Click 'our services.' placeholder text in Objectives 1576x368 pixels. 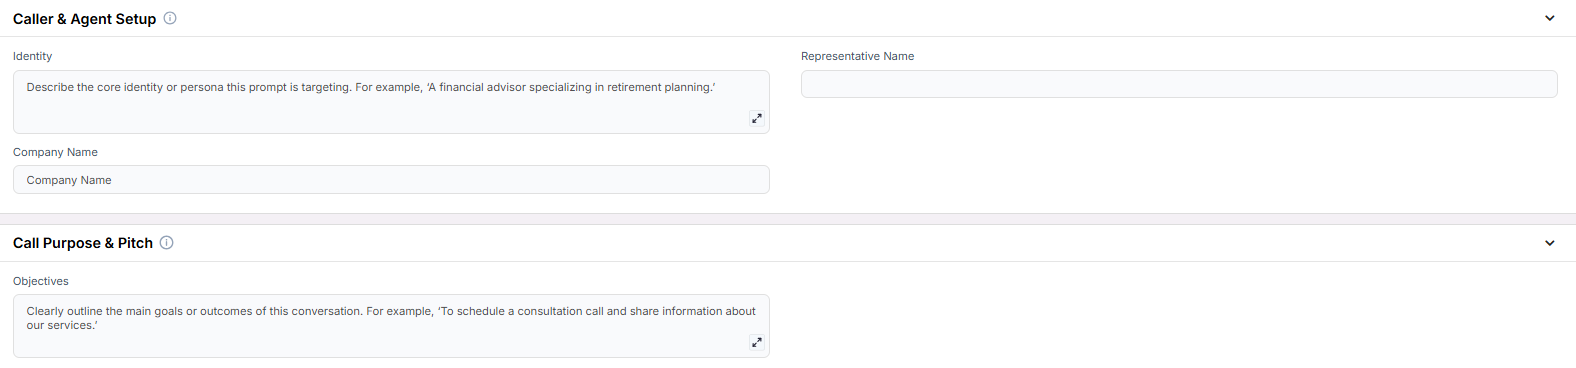[x=62, y=325]
